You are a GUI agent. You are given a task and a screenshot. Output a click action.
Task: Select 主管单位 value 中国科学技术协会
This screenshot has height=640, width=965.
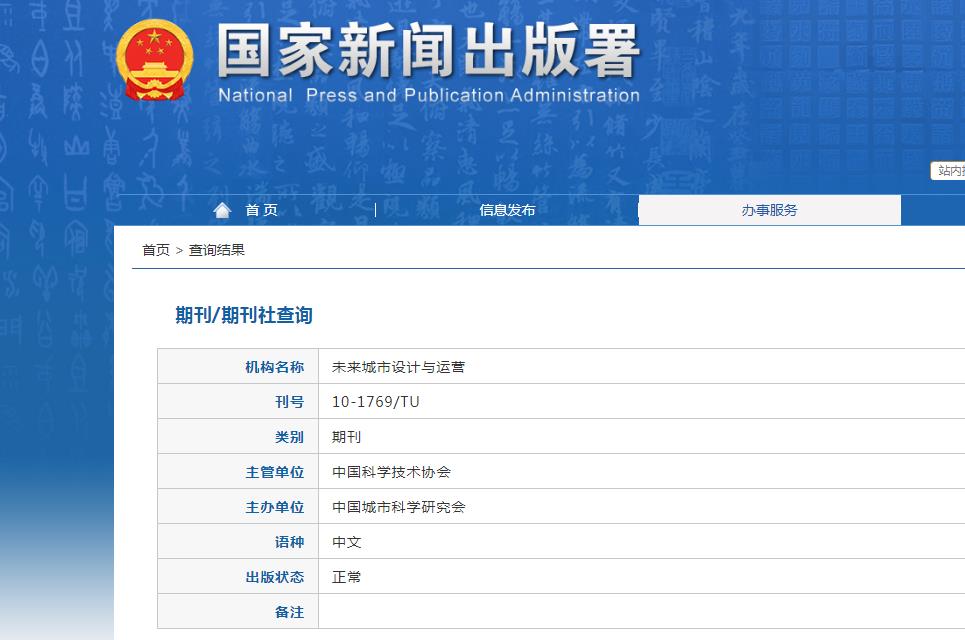pyautogui.click(x=391, y=471)
